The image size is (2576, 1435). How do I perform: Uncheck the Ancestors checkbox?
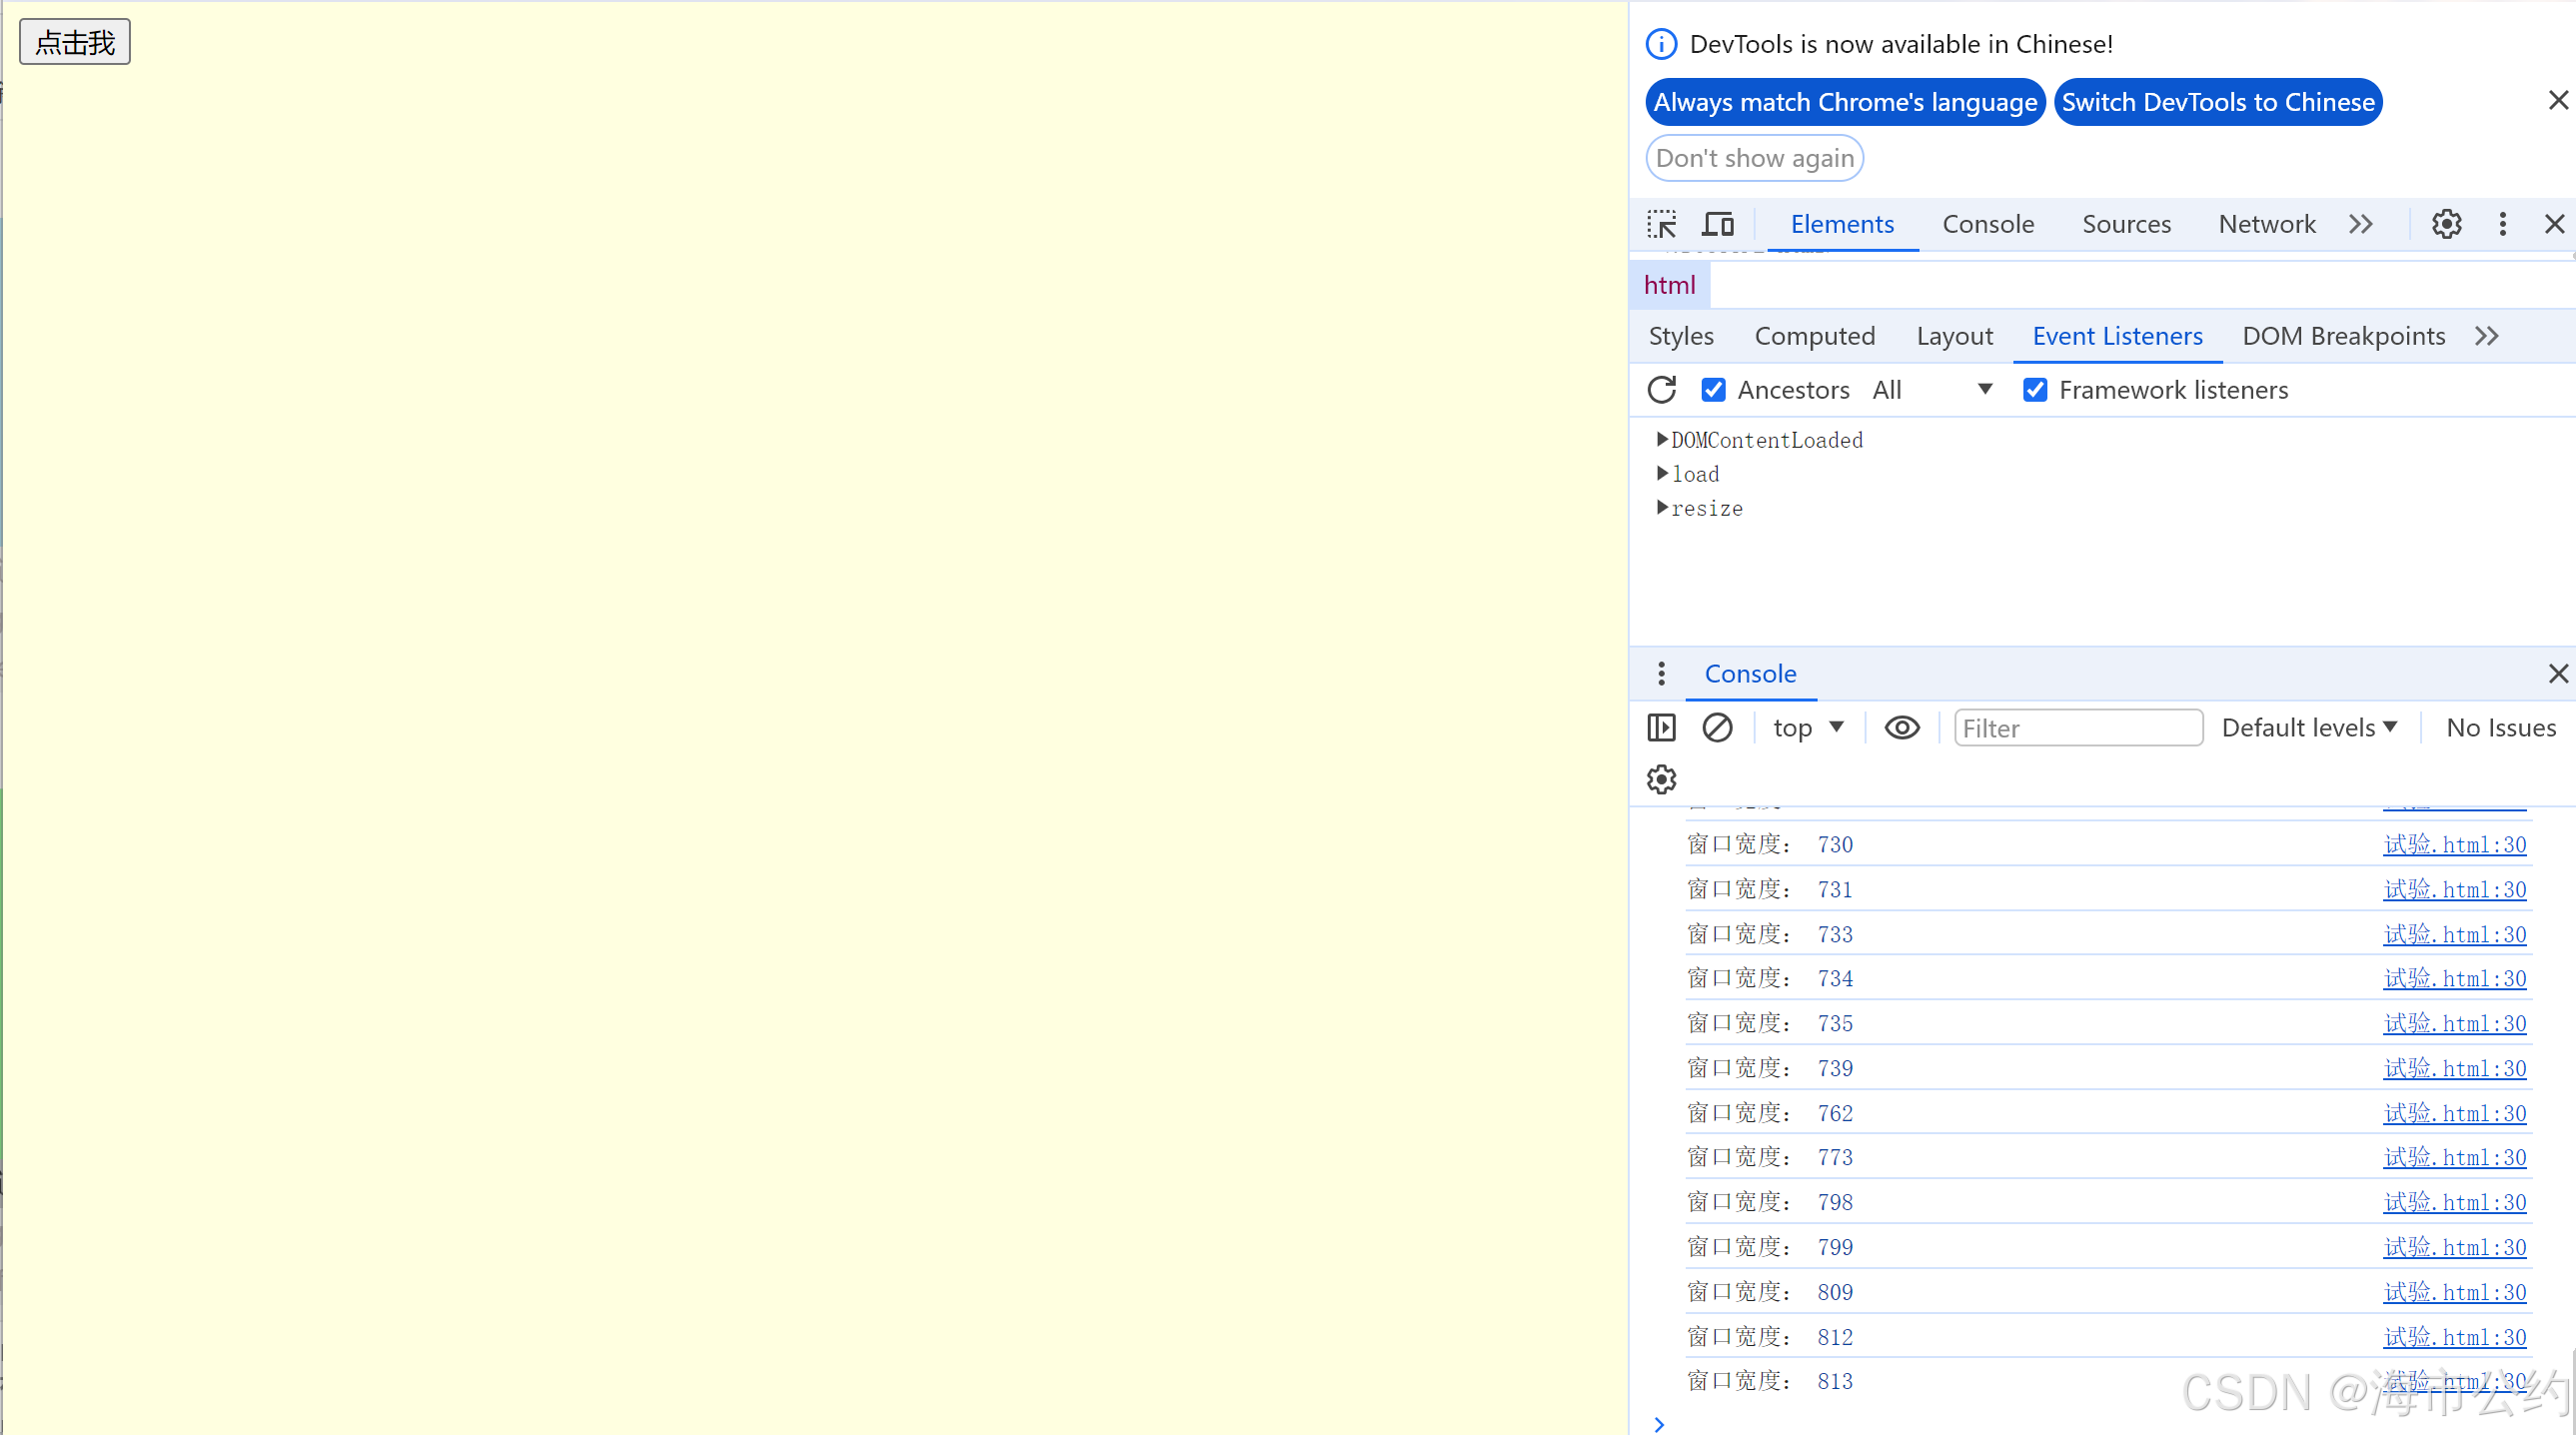[1713, 390]
